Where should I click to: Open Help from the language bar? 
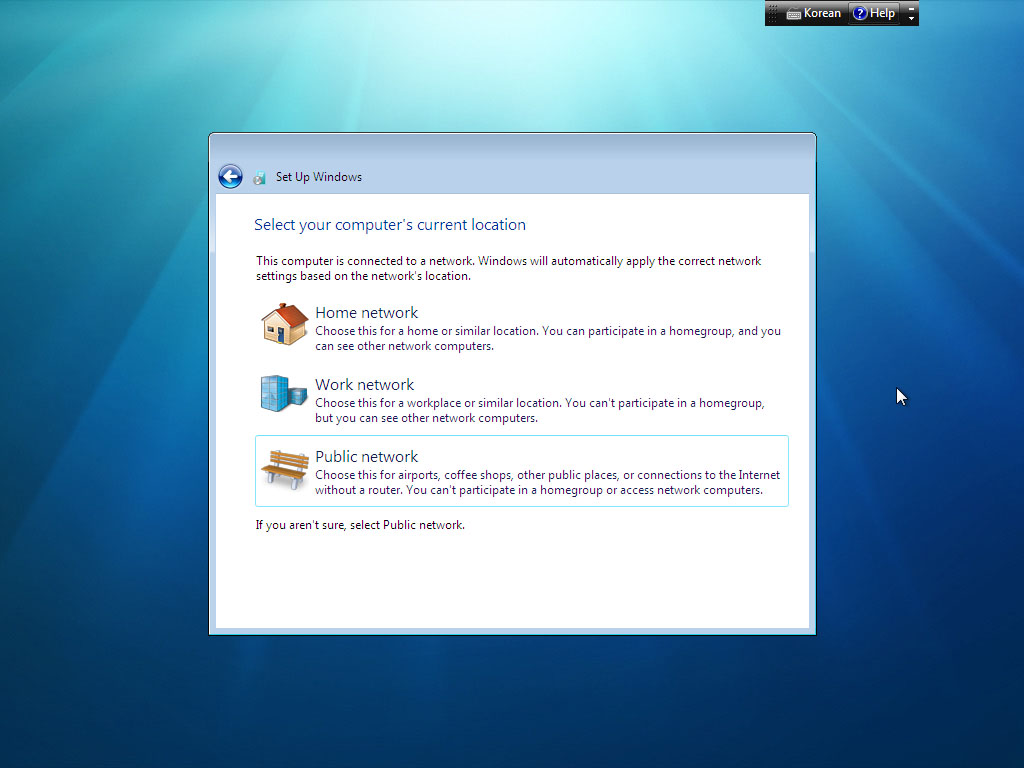click(x=874, y=13)
